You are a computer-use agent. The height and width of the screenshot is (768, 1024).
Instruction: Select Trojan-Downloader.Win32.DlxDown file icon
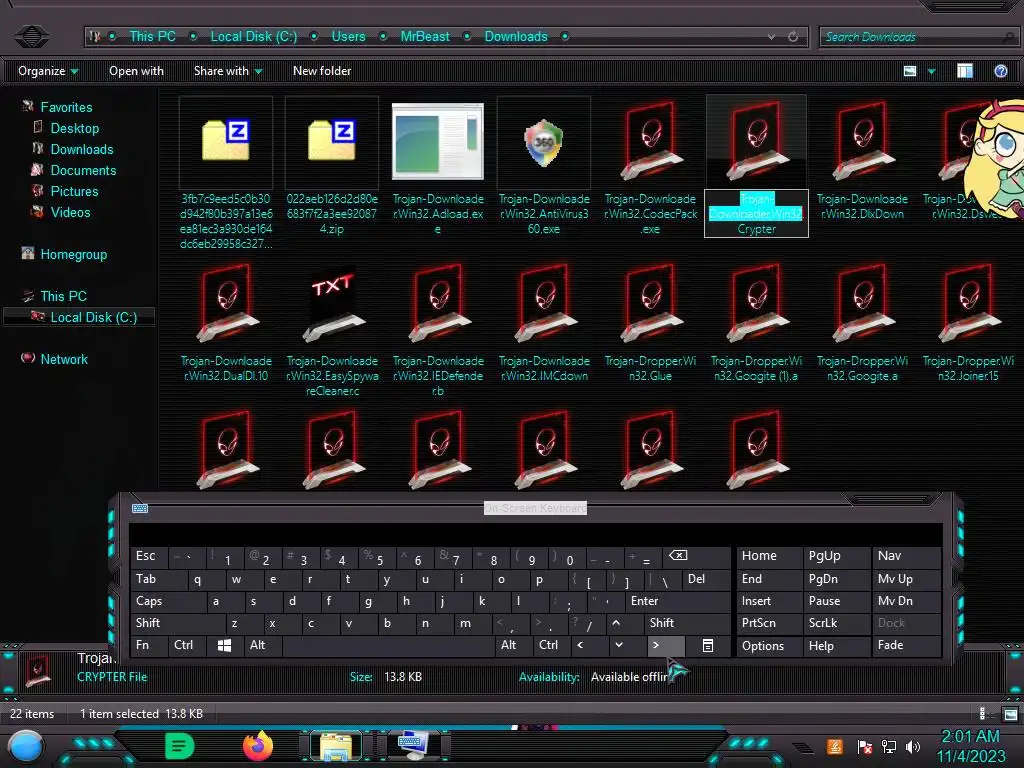(862, 141)
